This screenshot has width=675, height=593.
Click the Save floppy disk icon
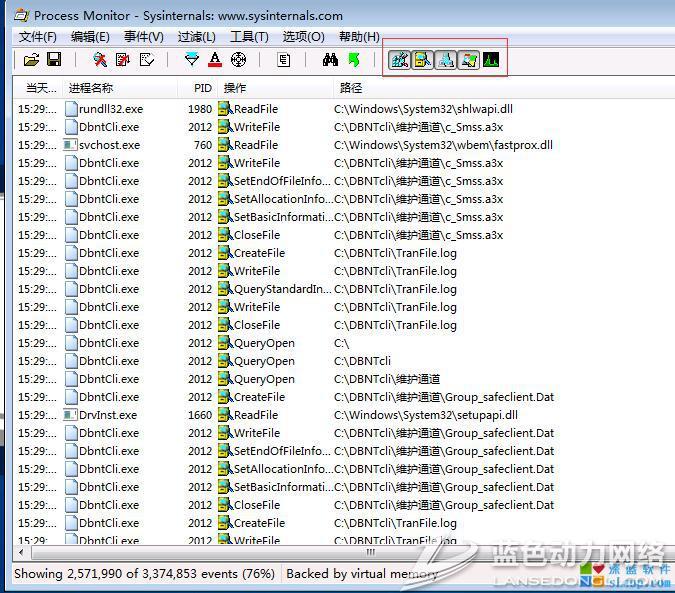point(54,60)
